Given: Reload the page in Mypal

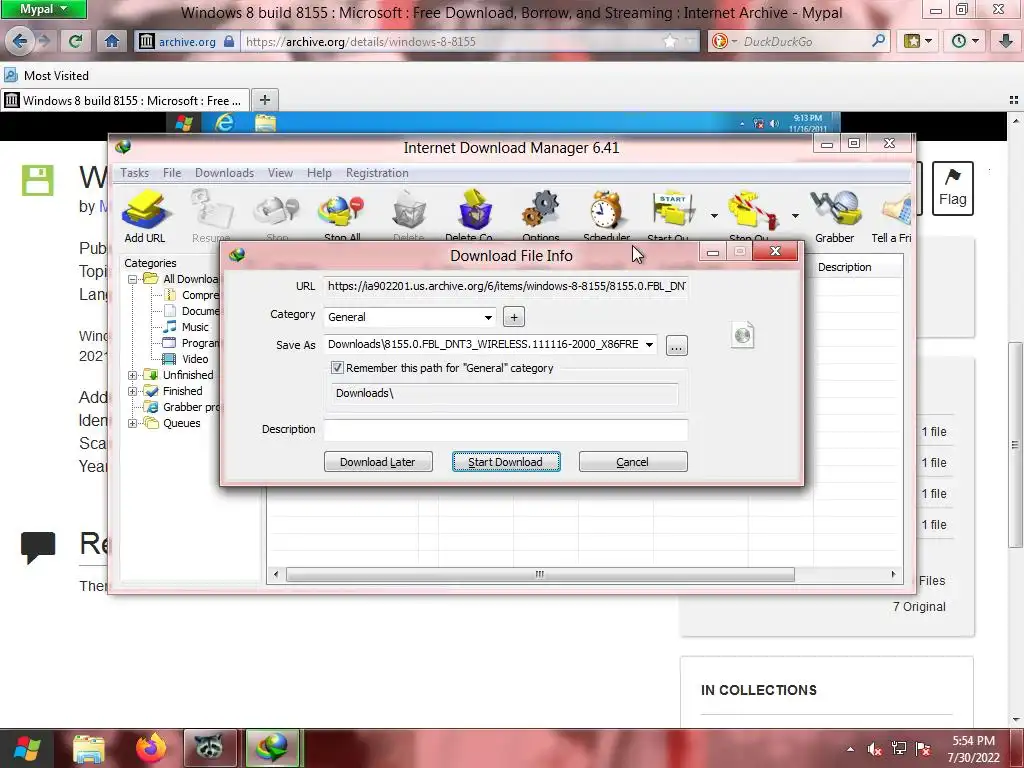Looking at the screenshot, I should pyautogui.click(x=76, y=41).
